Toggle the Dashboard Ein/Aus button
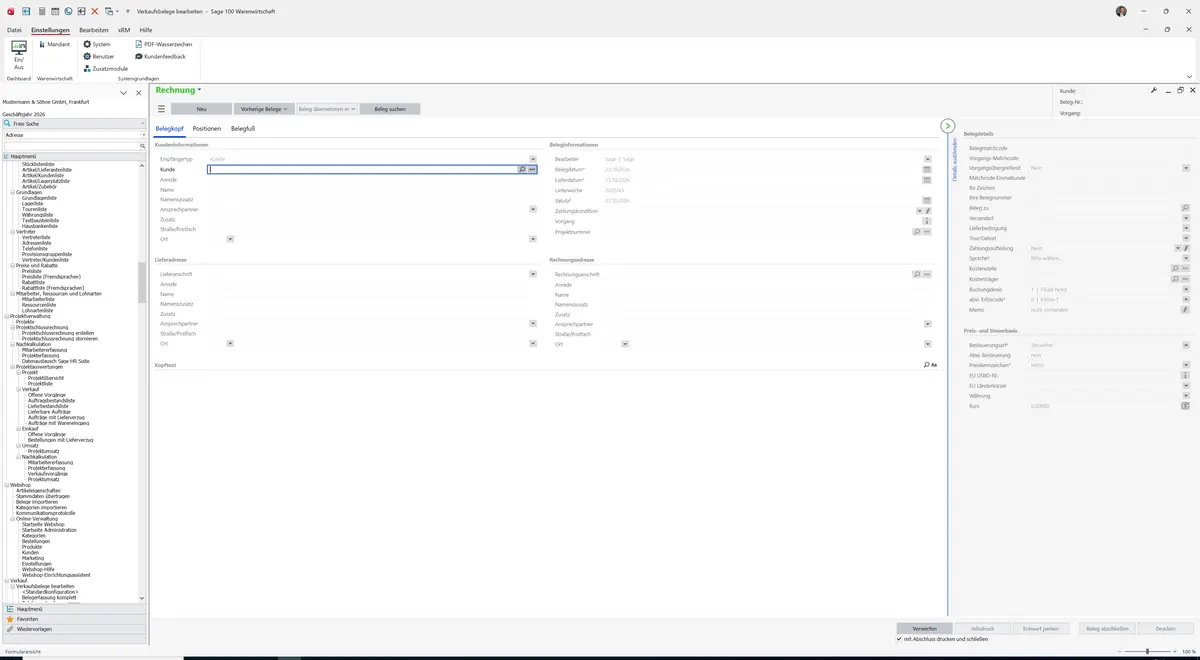Image resolution: width=1200 pixels, height=660 pixels. [x=18, y=54]
